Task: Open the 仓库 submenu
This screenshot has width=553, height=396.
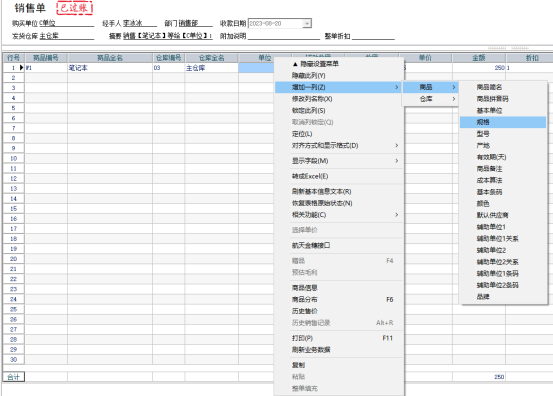Action: [431, 99]
